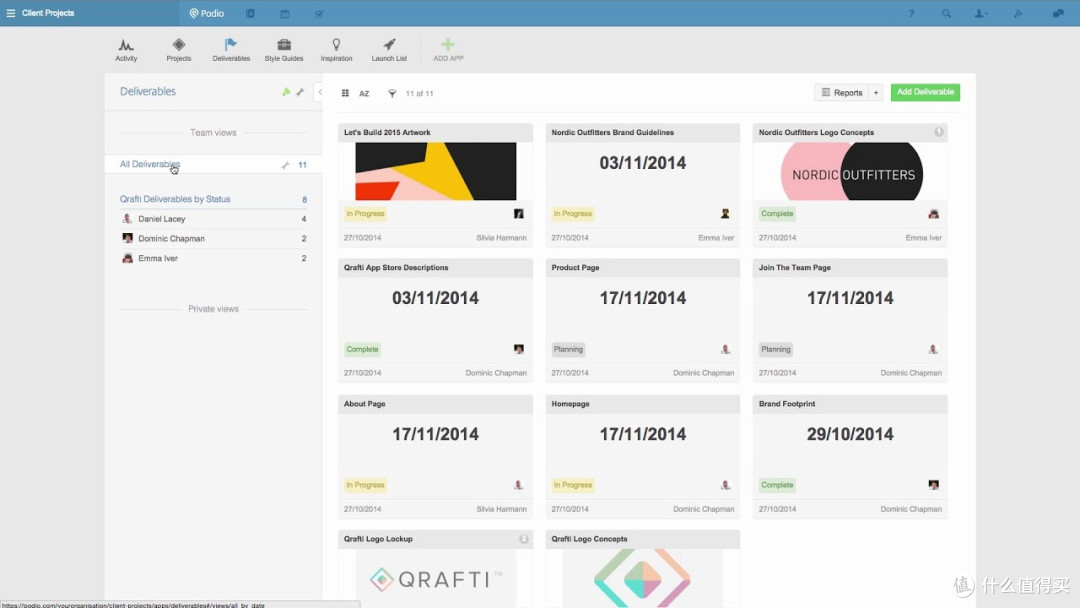Viewport: 1080px width, 608px height.
Task: Click In Progress tag on Let's Build 2015 Artwork
Action: pos(365,213)
